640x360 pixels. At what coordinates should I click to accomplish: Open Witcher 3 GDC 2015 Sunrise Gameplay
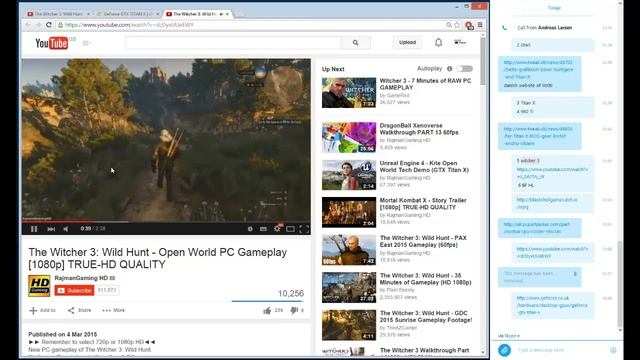click(x=426, y=316)
